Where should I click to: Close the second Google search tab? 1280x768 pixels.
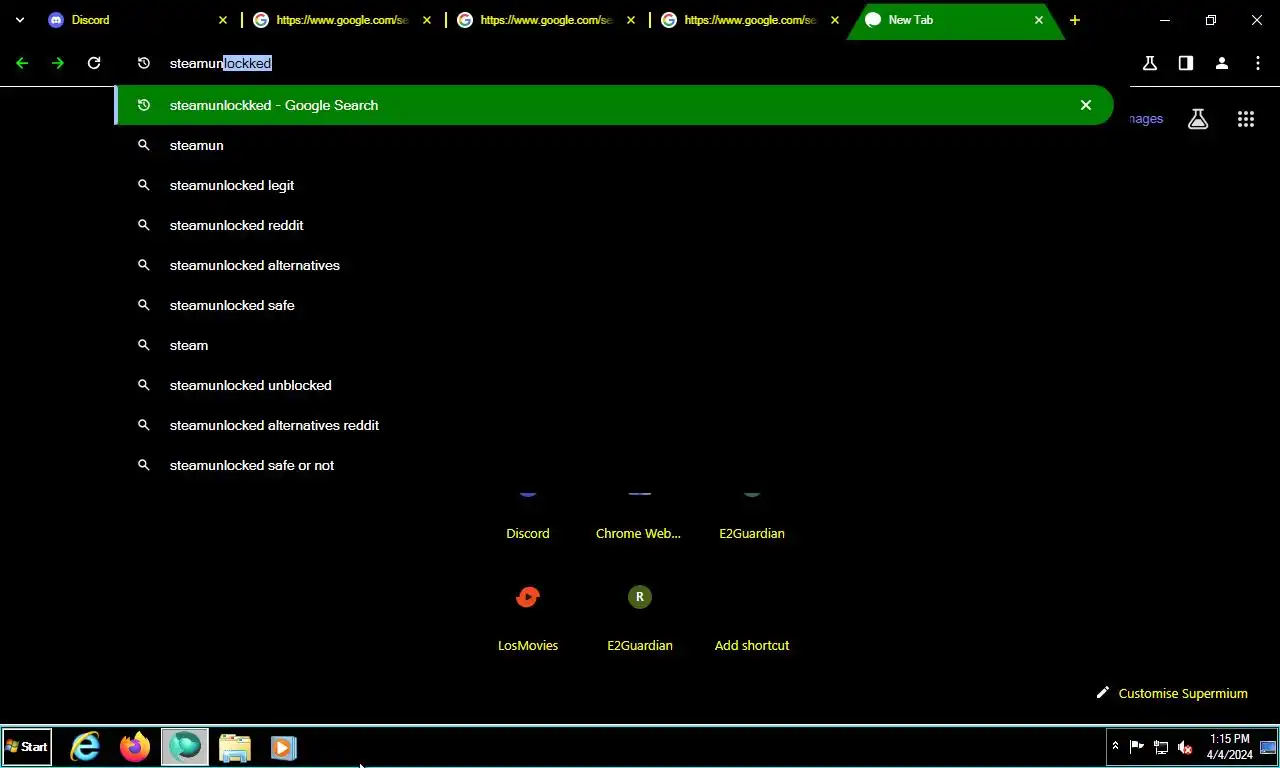tap(631, 20)
